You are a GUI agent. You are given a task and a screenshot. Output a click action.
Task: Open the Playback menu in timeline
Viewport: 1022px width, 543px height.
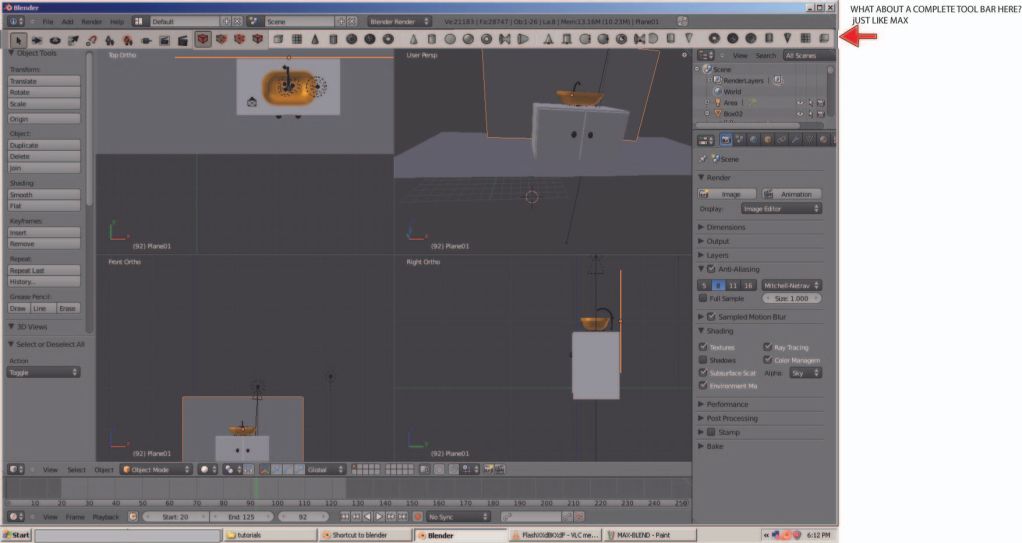[x=106, y=516]
